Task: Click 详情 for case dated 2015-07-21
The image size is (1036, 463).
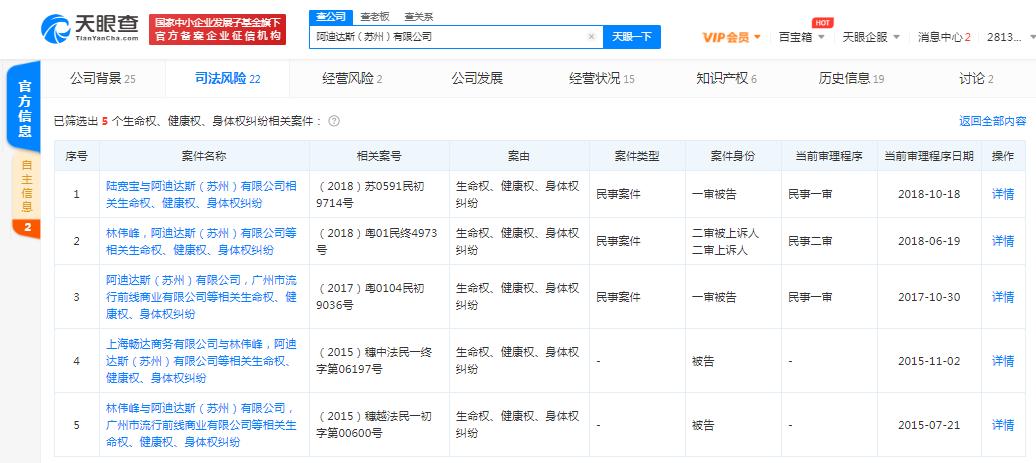Action: (1002, 425)
